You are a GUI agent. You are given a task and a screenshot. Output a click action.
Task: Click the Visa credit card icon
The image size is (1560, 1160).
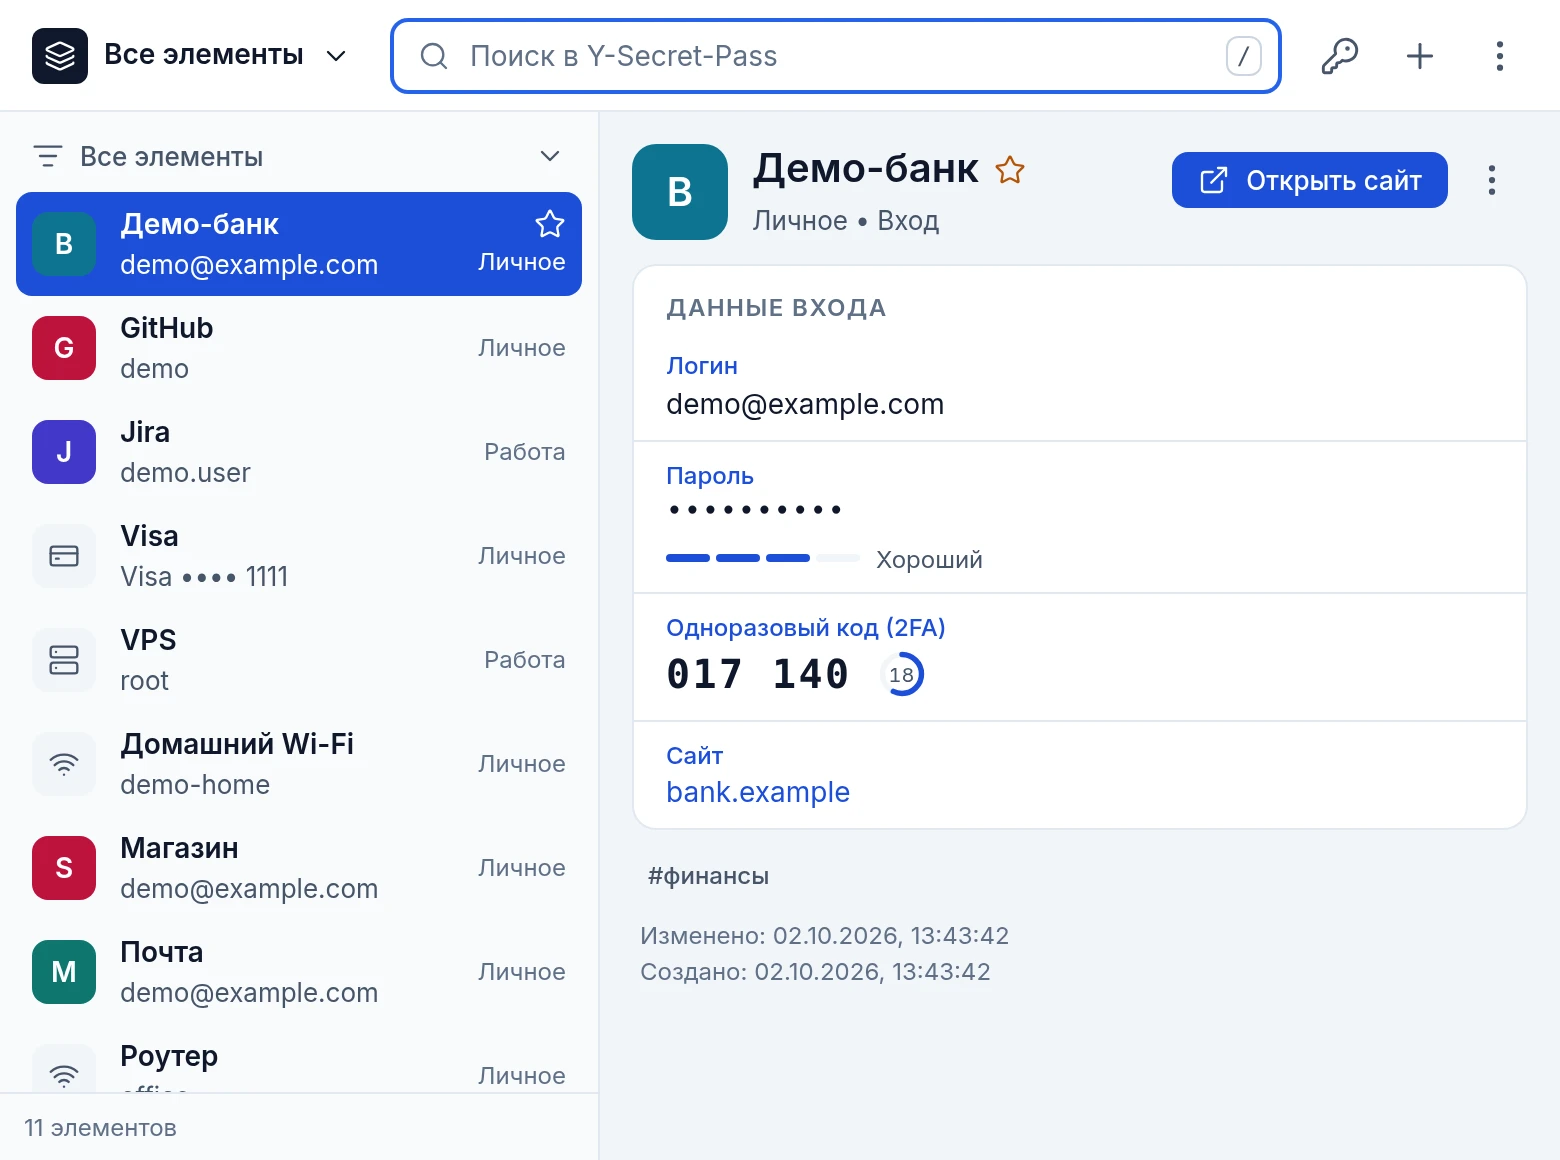pos(64,556)
